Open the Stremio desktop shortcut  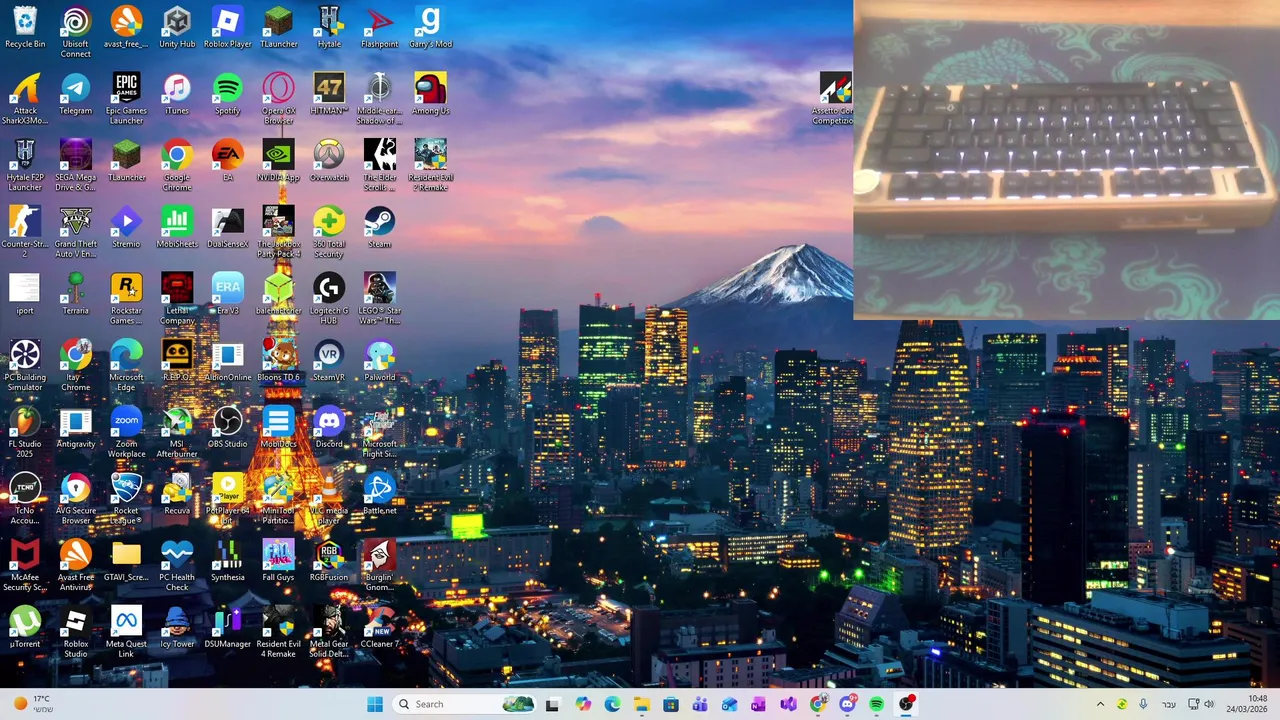pyautogui.click(x=126, y=228)
